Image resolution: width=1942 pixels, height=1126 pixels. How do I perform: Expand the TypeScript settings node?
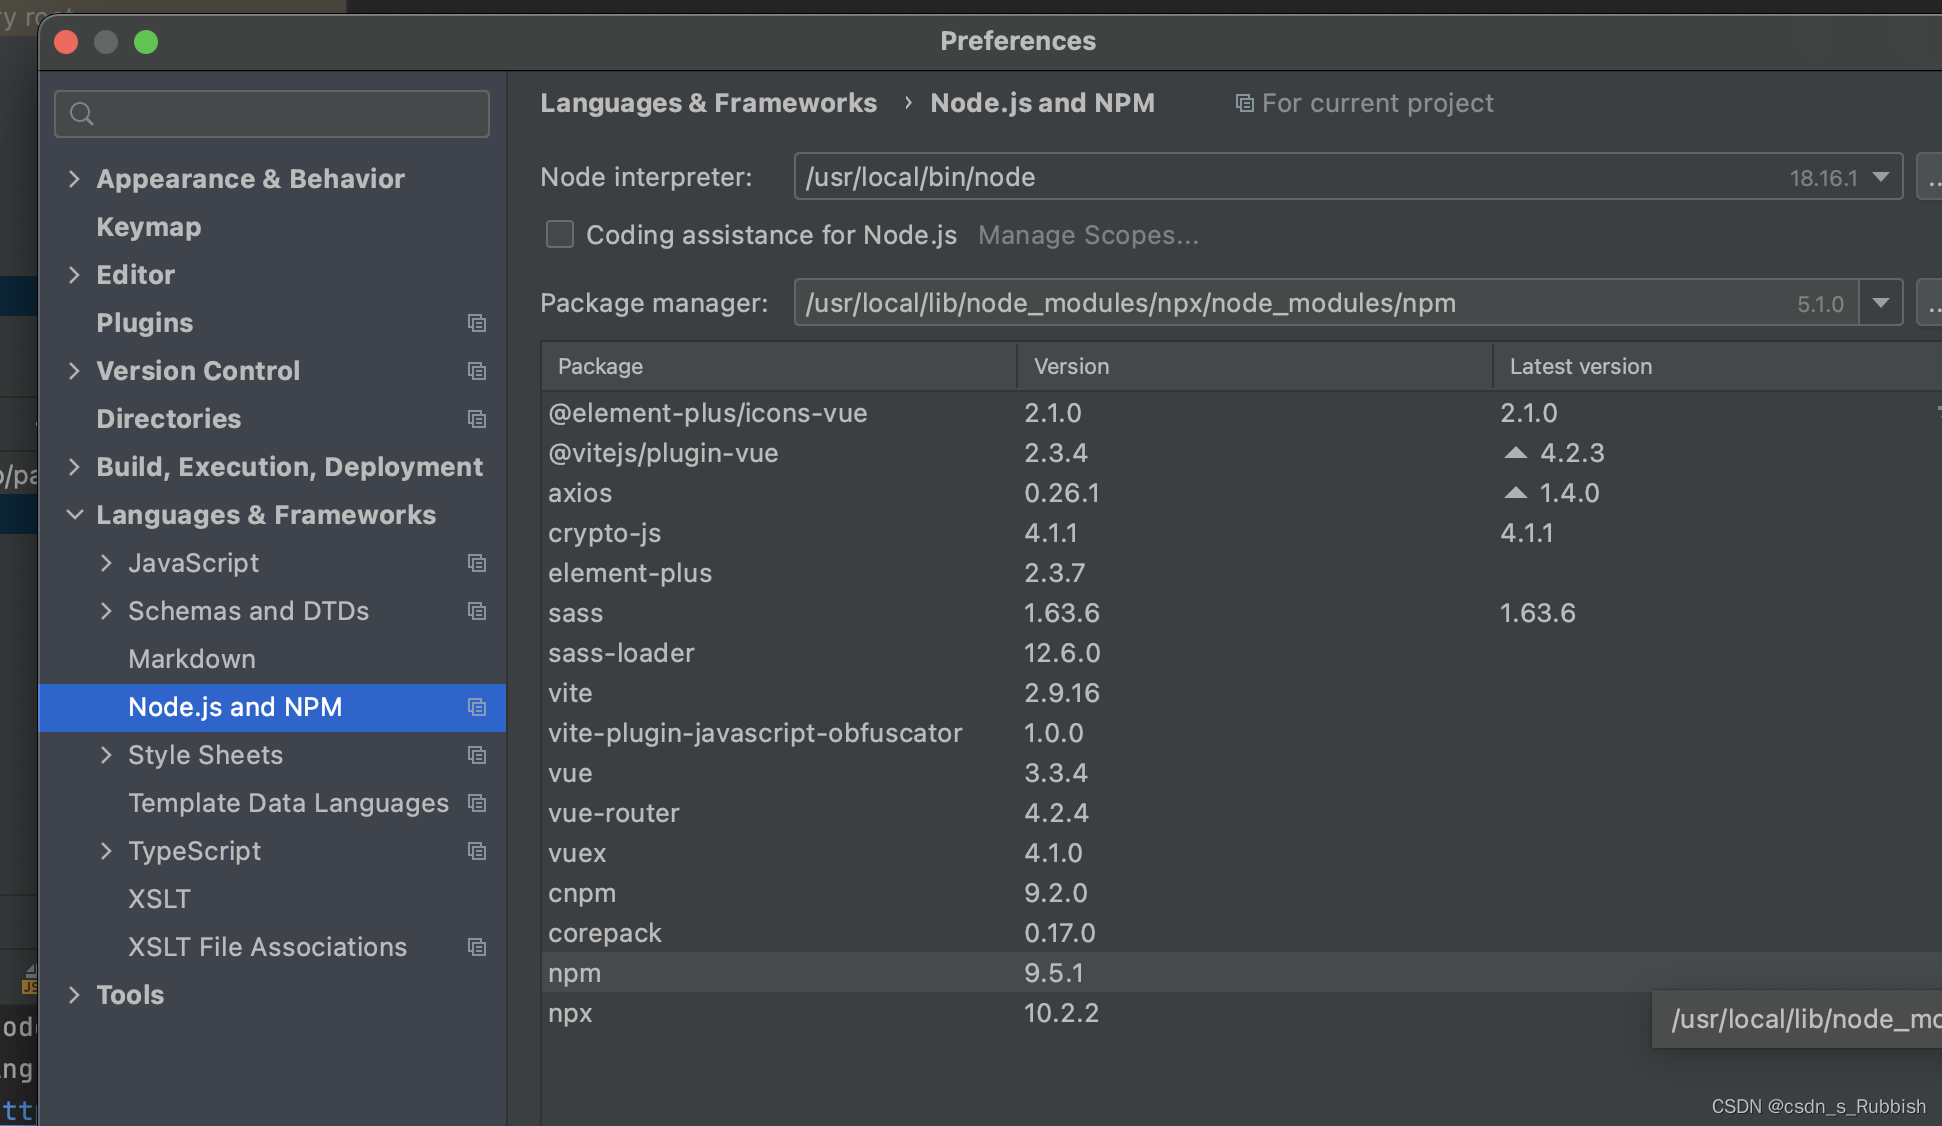(x=106, y=851)
